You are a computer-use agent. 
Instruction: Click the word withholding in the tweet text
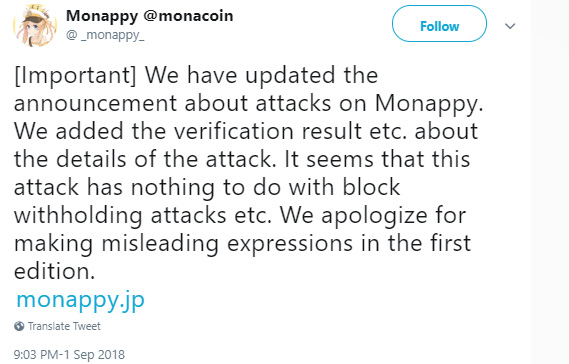click(x=78, y=216)
